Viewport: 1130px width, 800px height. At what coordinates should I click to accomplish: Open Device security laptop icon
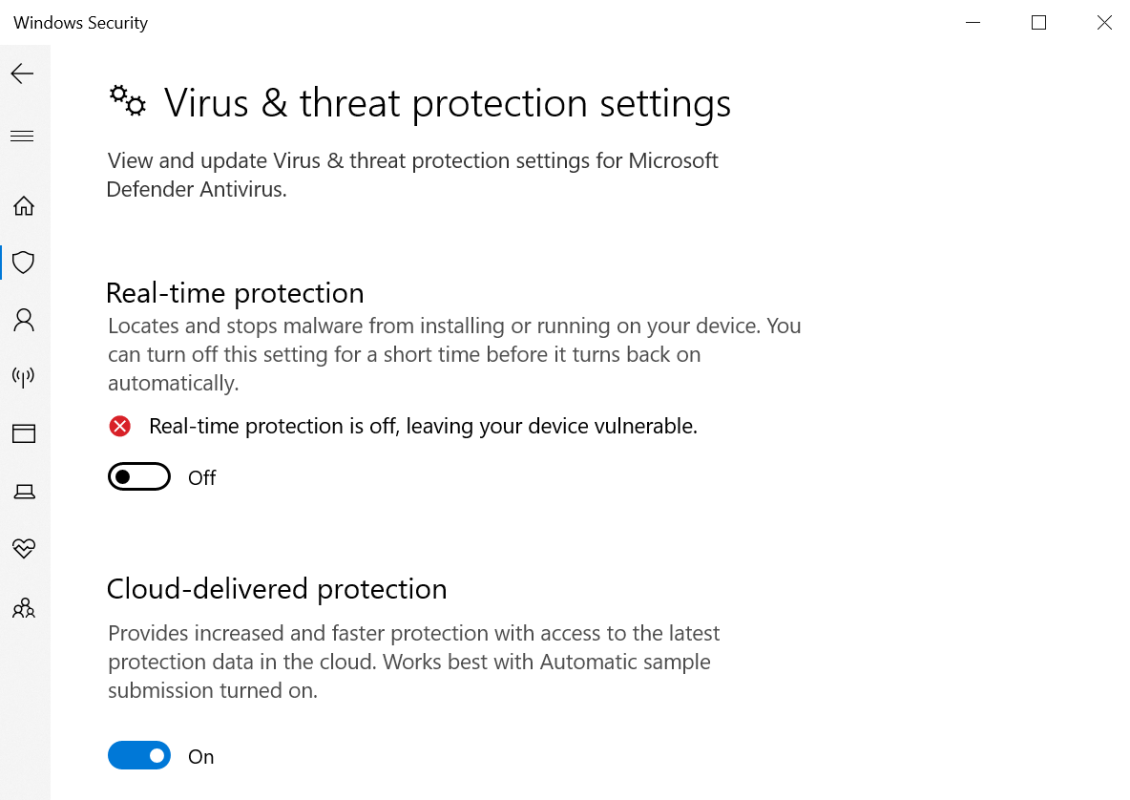[x=25, y=492]
